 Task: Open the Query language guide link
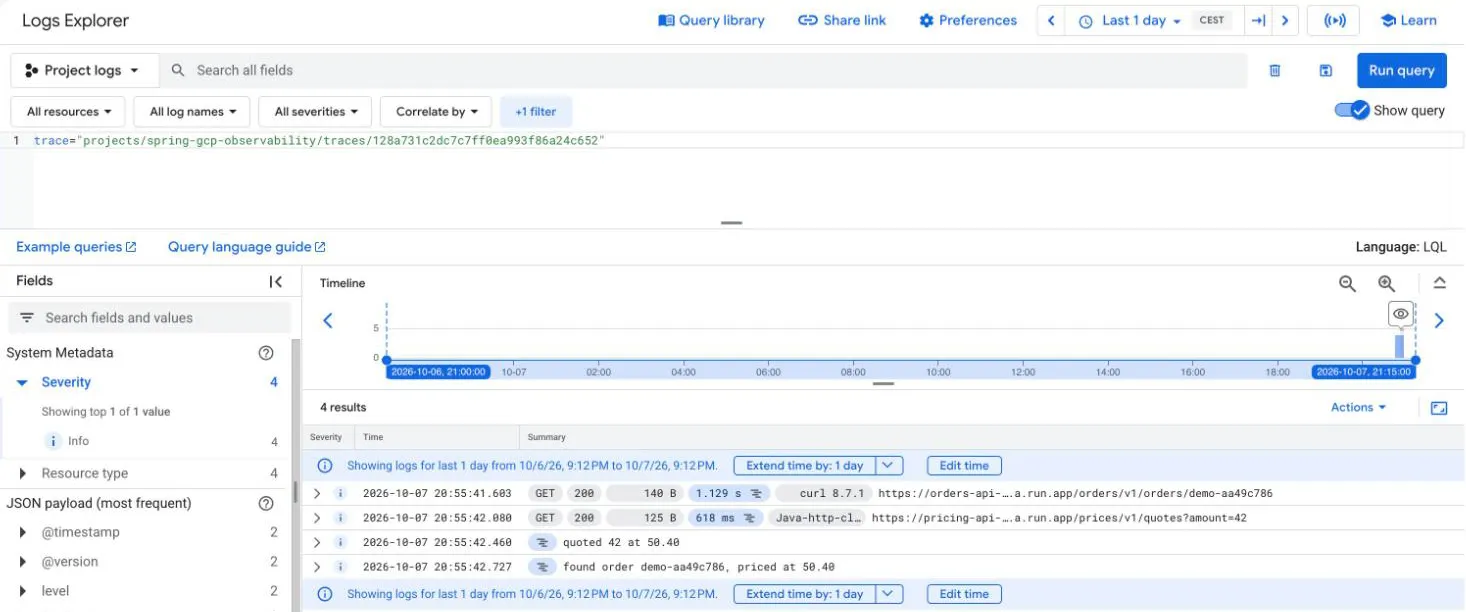(247, 247)
